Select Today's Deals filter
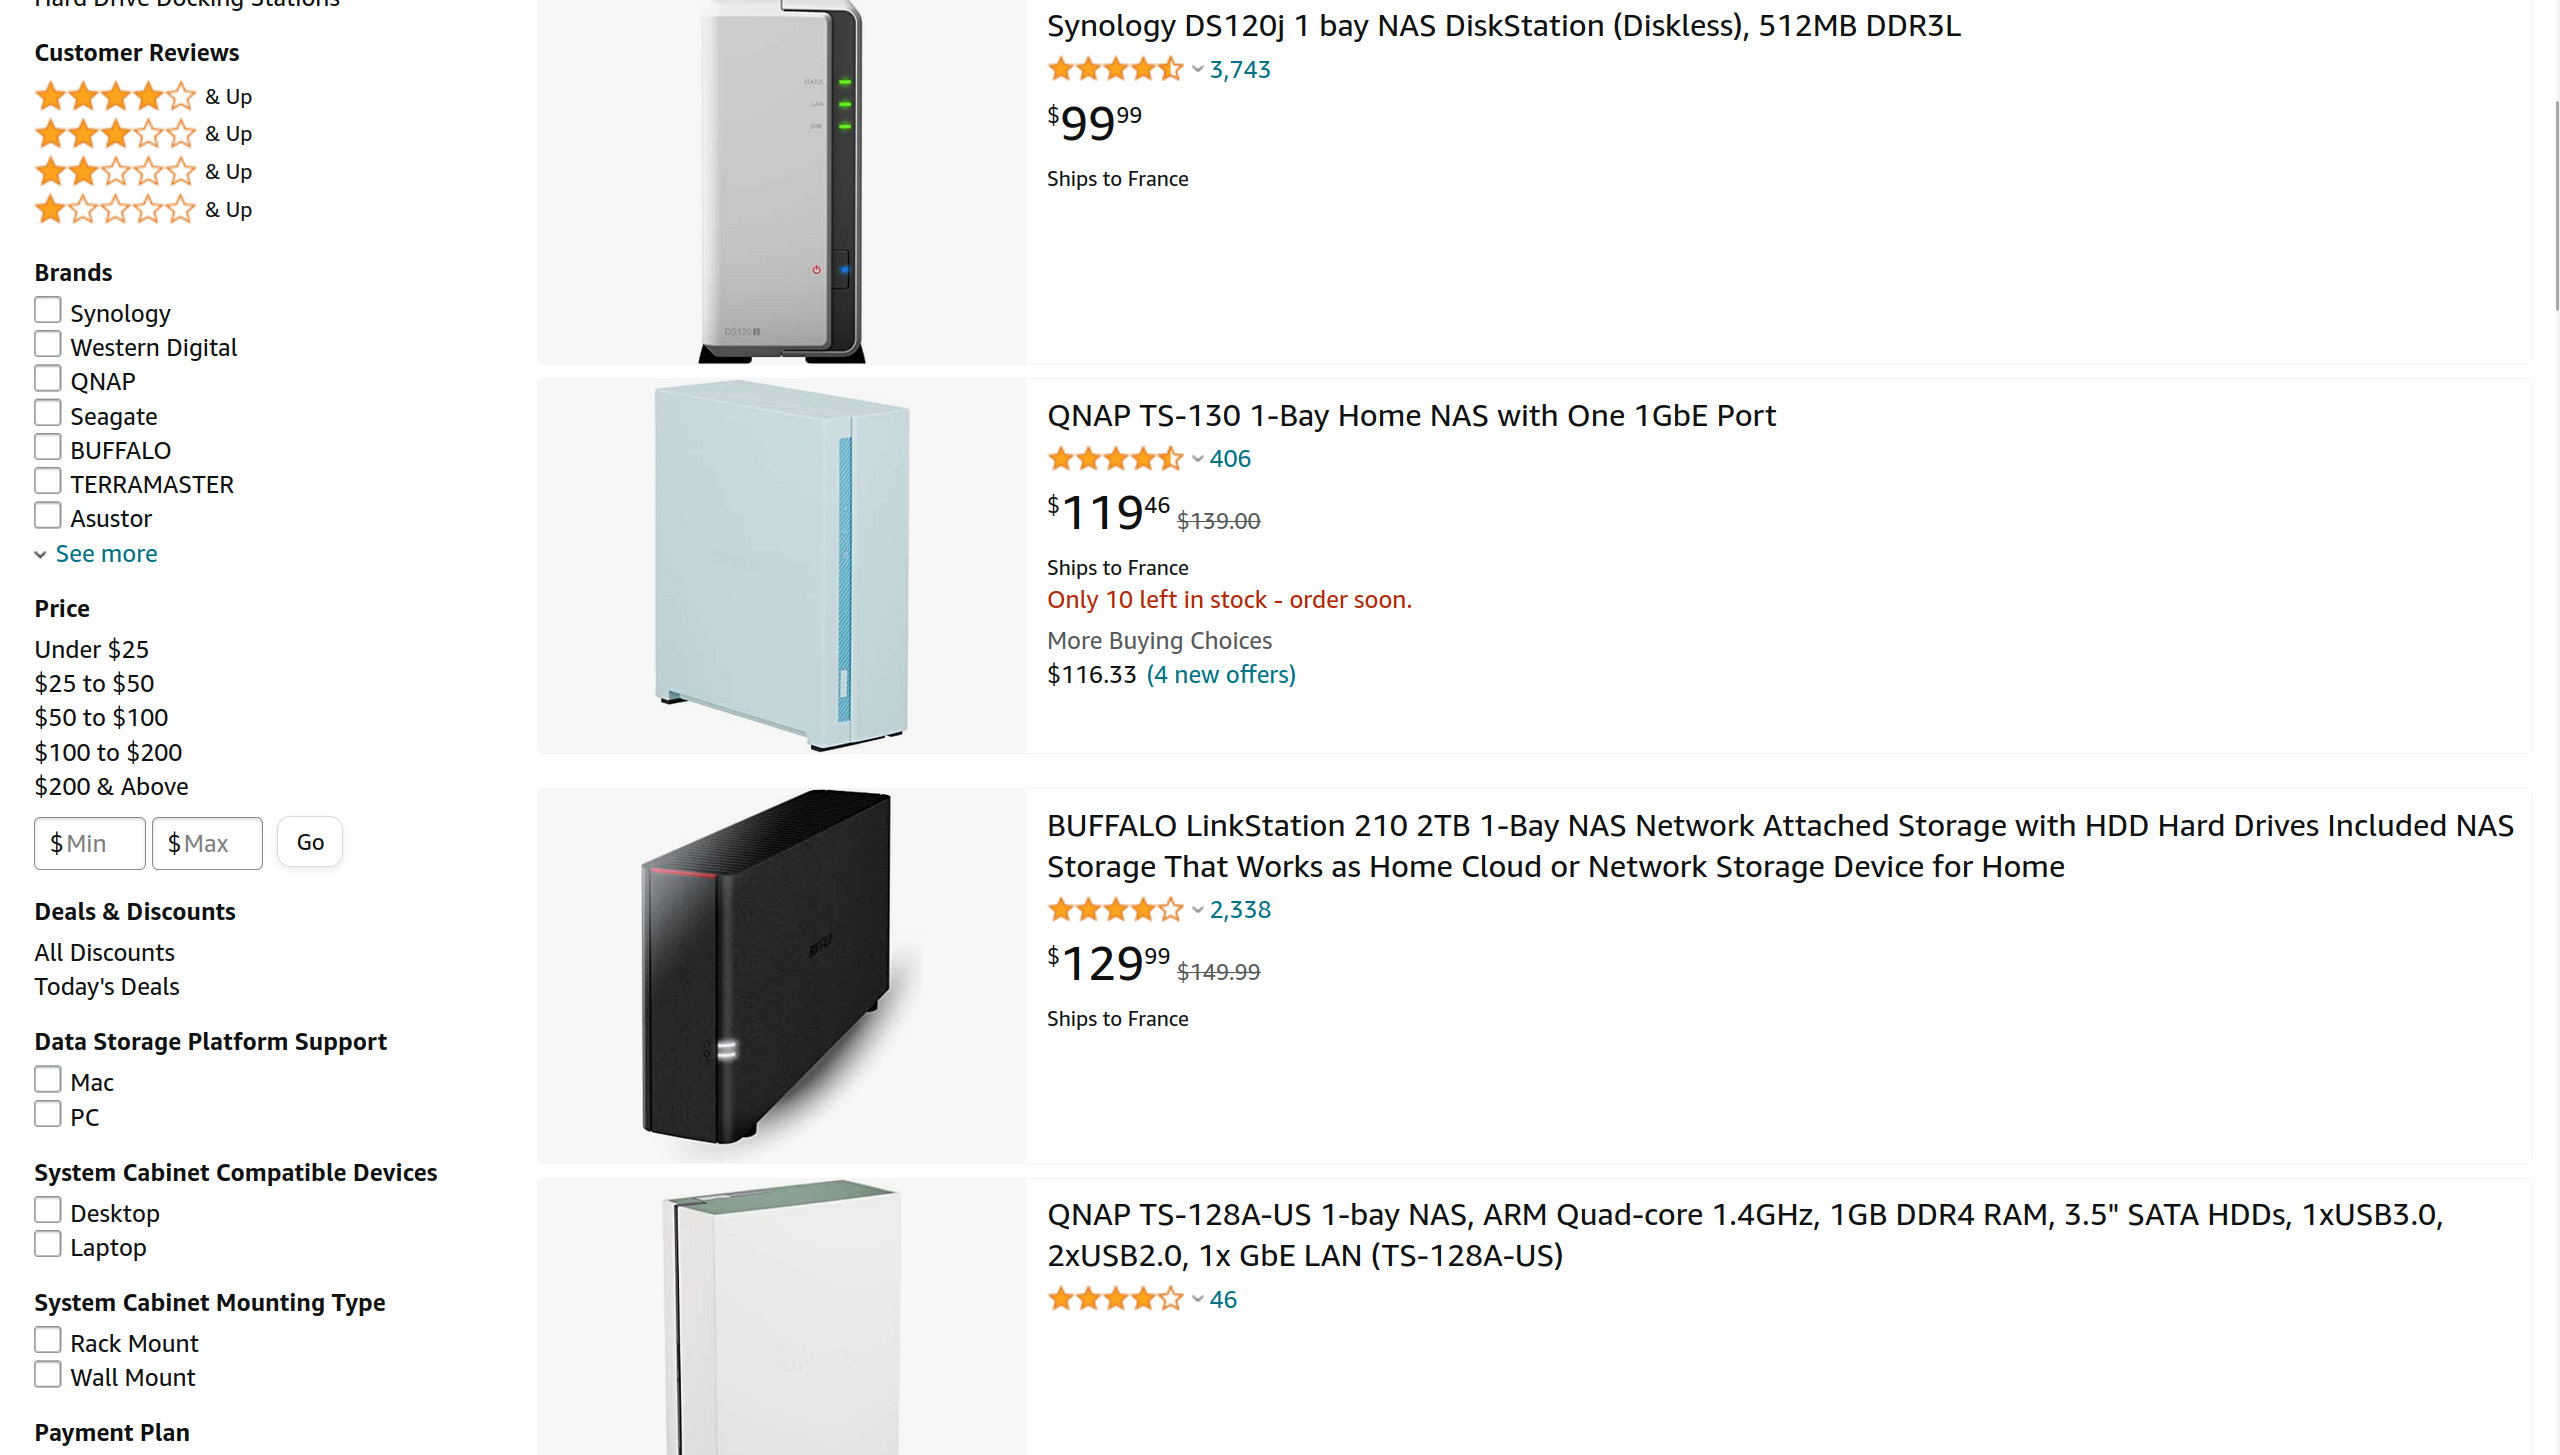This screenshot has width=2560, height=1455. [107, 986]
